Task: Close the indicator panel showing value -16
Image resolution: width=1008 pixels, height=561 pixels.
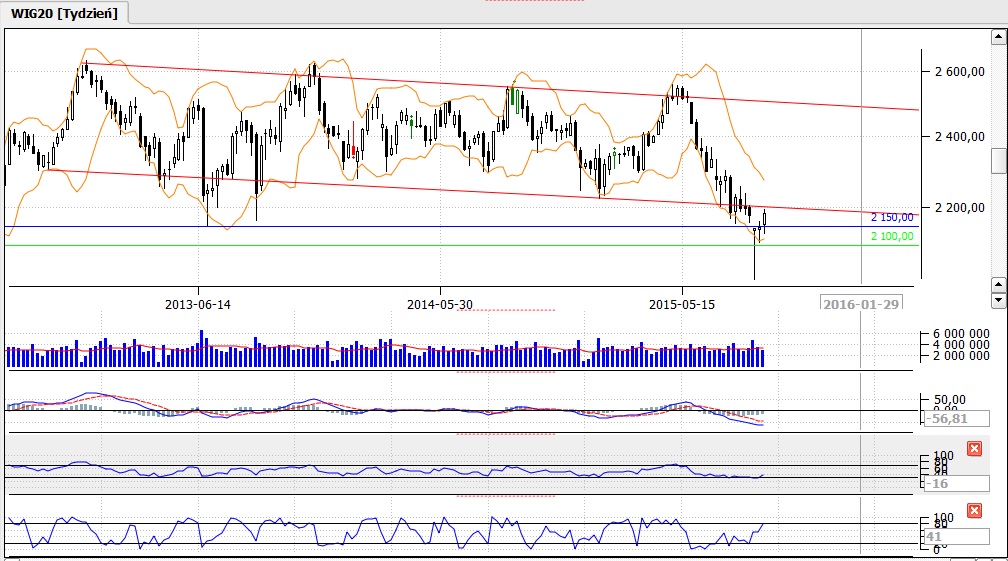Action: click(975, 448)
